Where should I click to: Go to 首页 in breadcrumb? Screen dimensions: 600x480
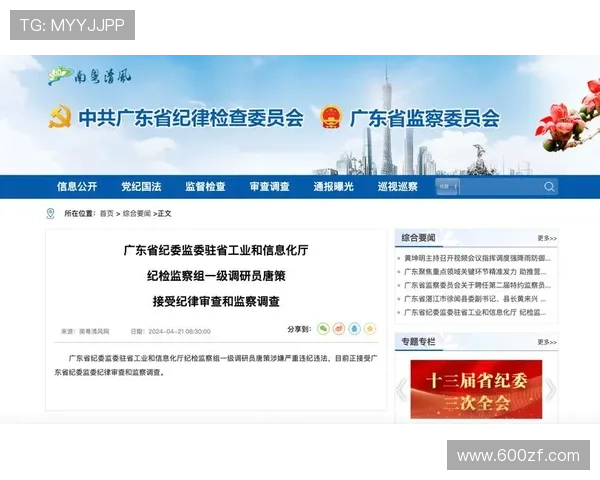coord(107,214)
